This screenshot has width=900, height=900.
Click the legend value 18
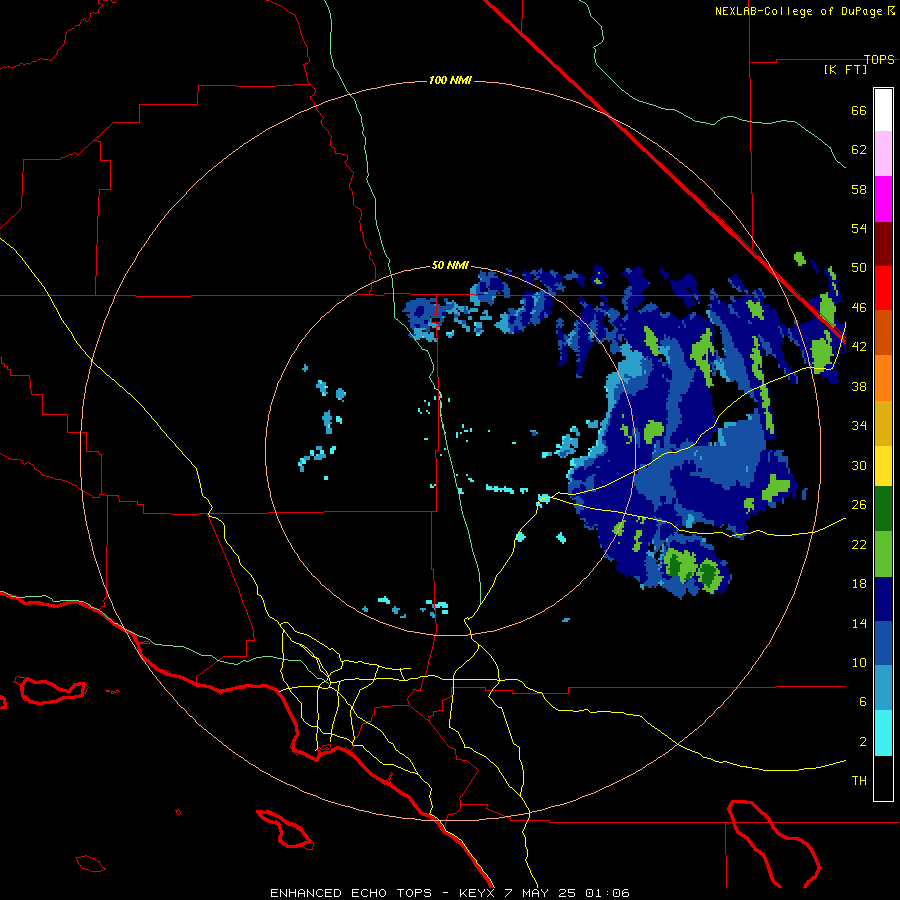(x=859, y=584)
